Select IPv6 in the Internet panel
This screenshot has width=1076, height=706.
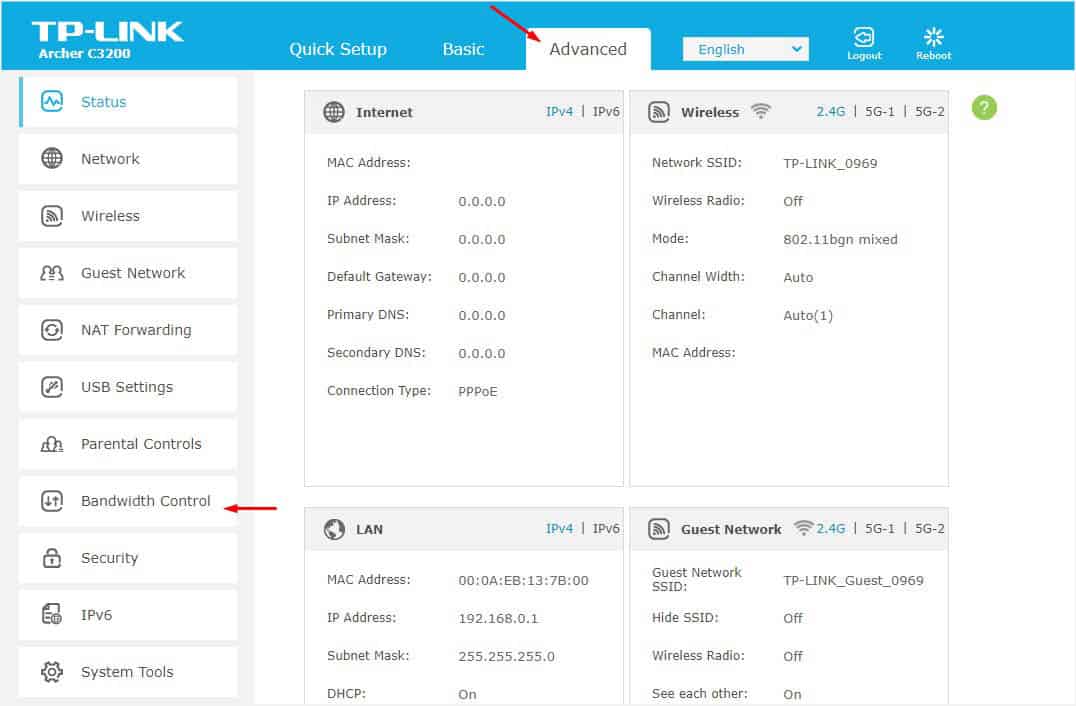(x=606, y=112)
